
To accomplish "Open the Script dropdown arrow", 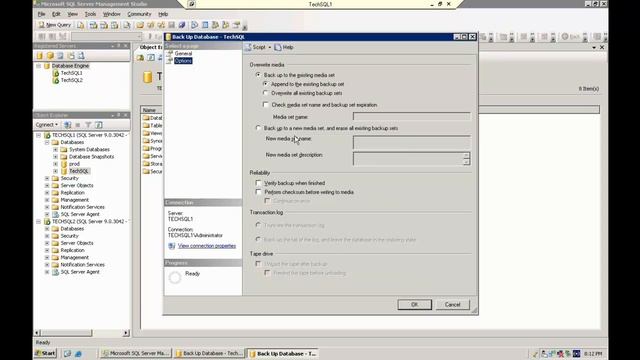I will (269, 47).
